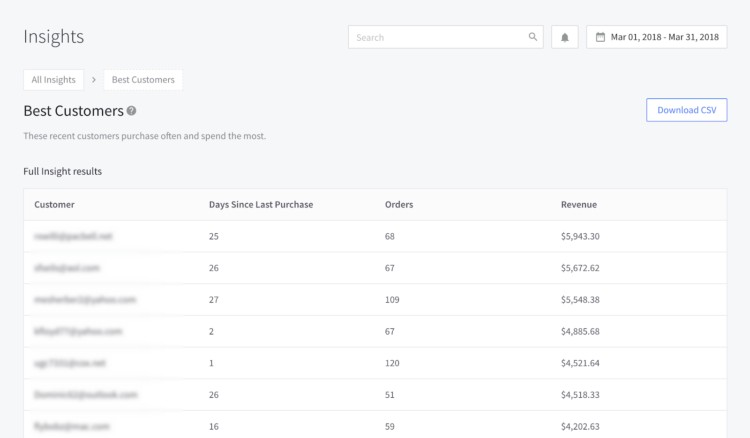750x438 pixels.
Task: Click the magnifying glass search icon
Action: pyautogui.click(x=533, y=38)
